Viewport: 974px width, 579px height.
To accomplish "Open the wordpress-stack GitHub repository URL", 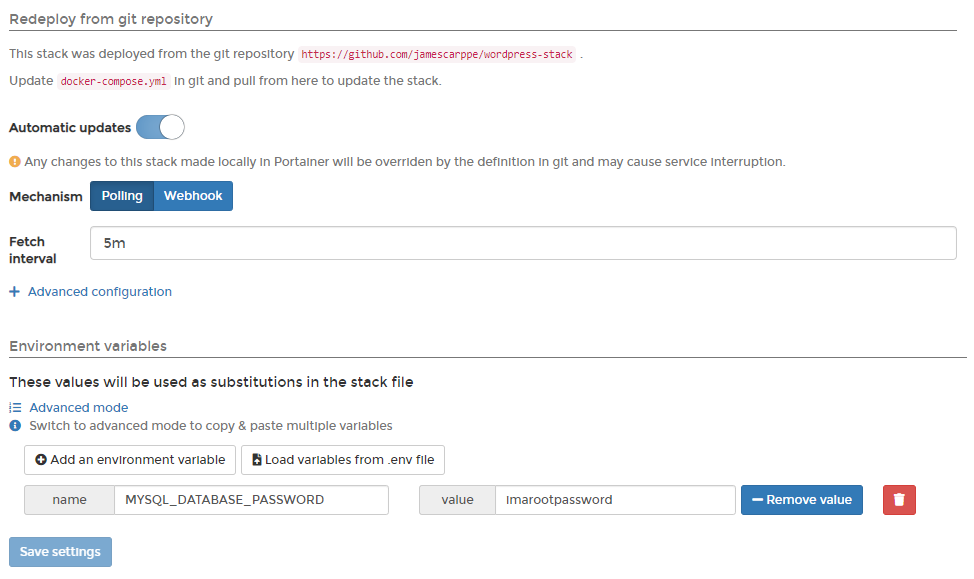I will [x=437, y=55].
